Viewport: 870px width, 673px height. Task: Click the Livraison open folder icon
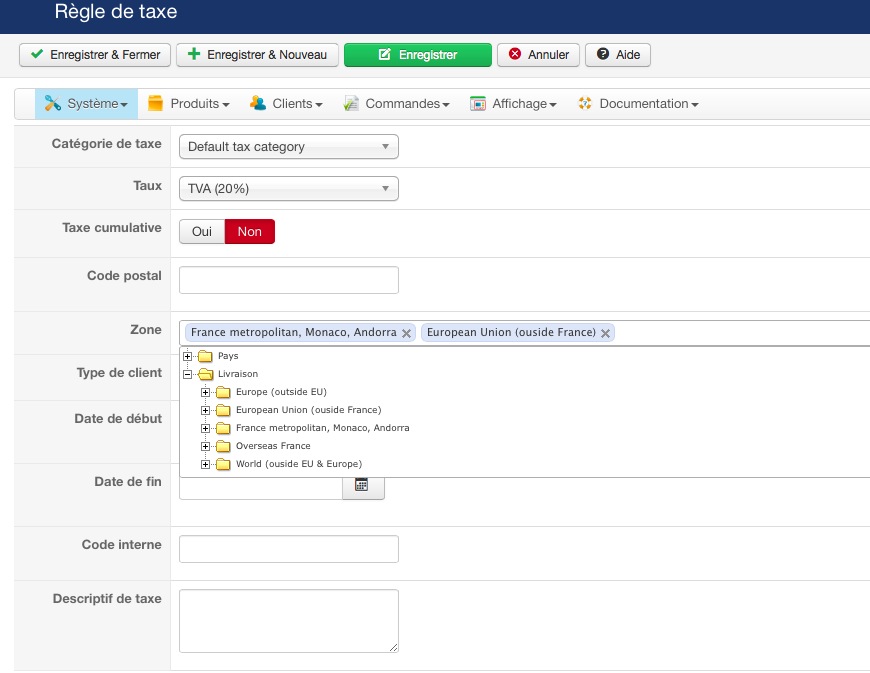click(205, 374)
